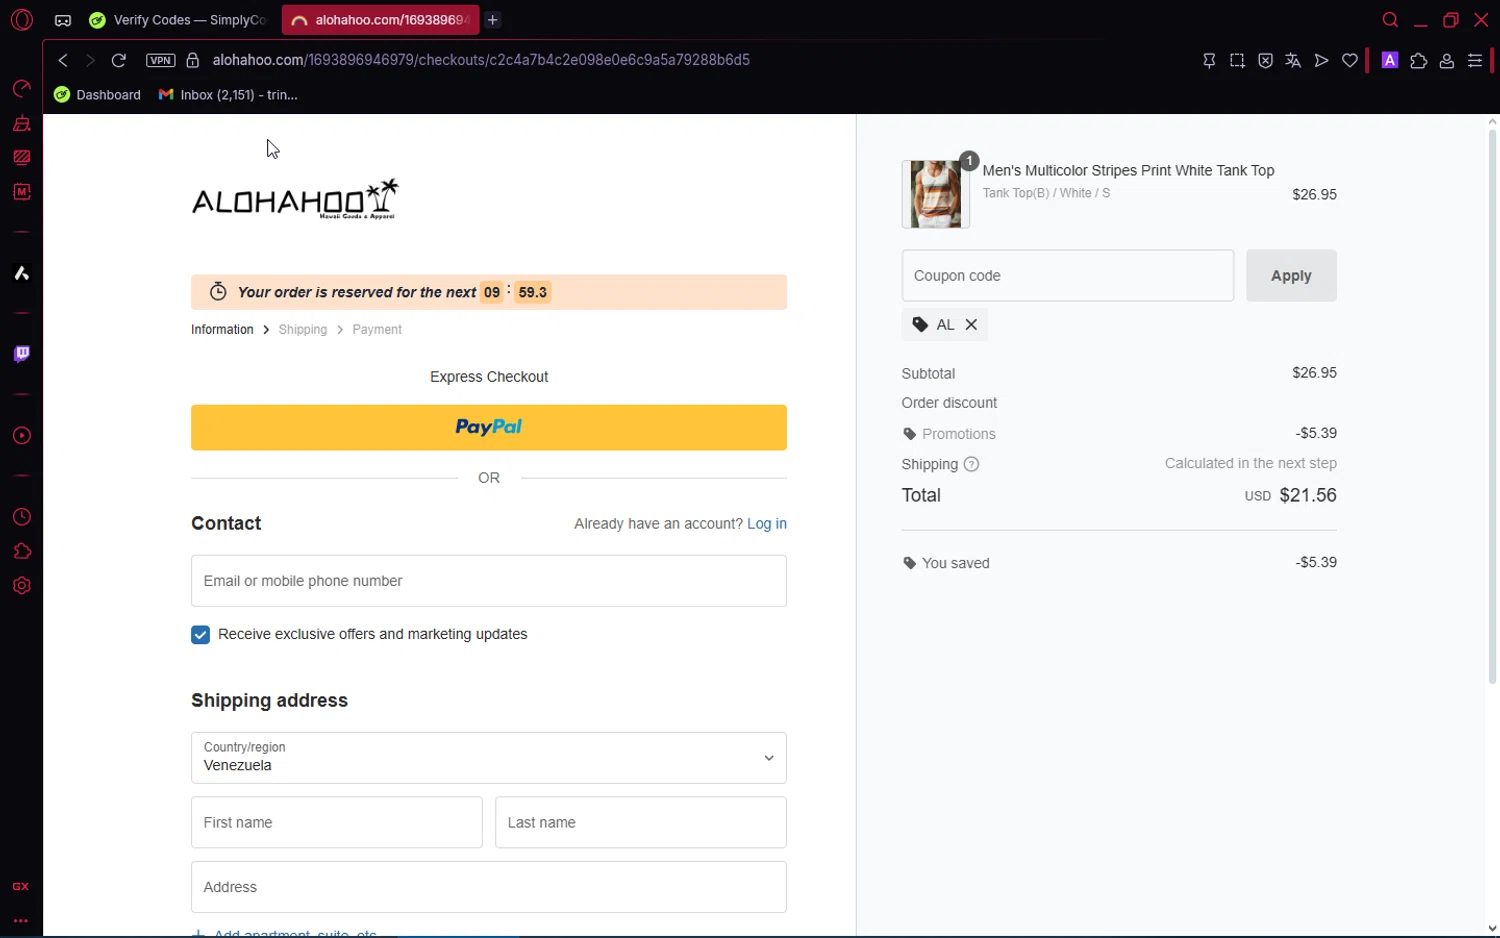This screenshot has height=938, width=1500.
Task: Click the pinboard pin icon
Action: 1209,61
